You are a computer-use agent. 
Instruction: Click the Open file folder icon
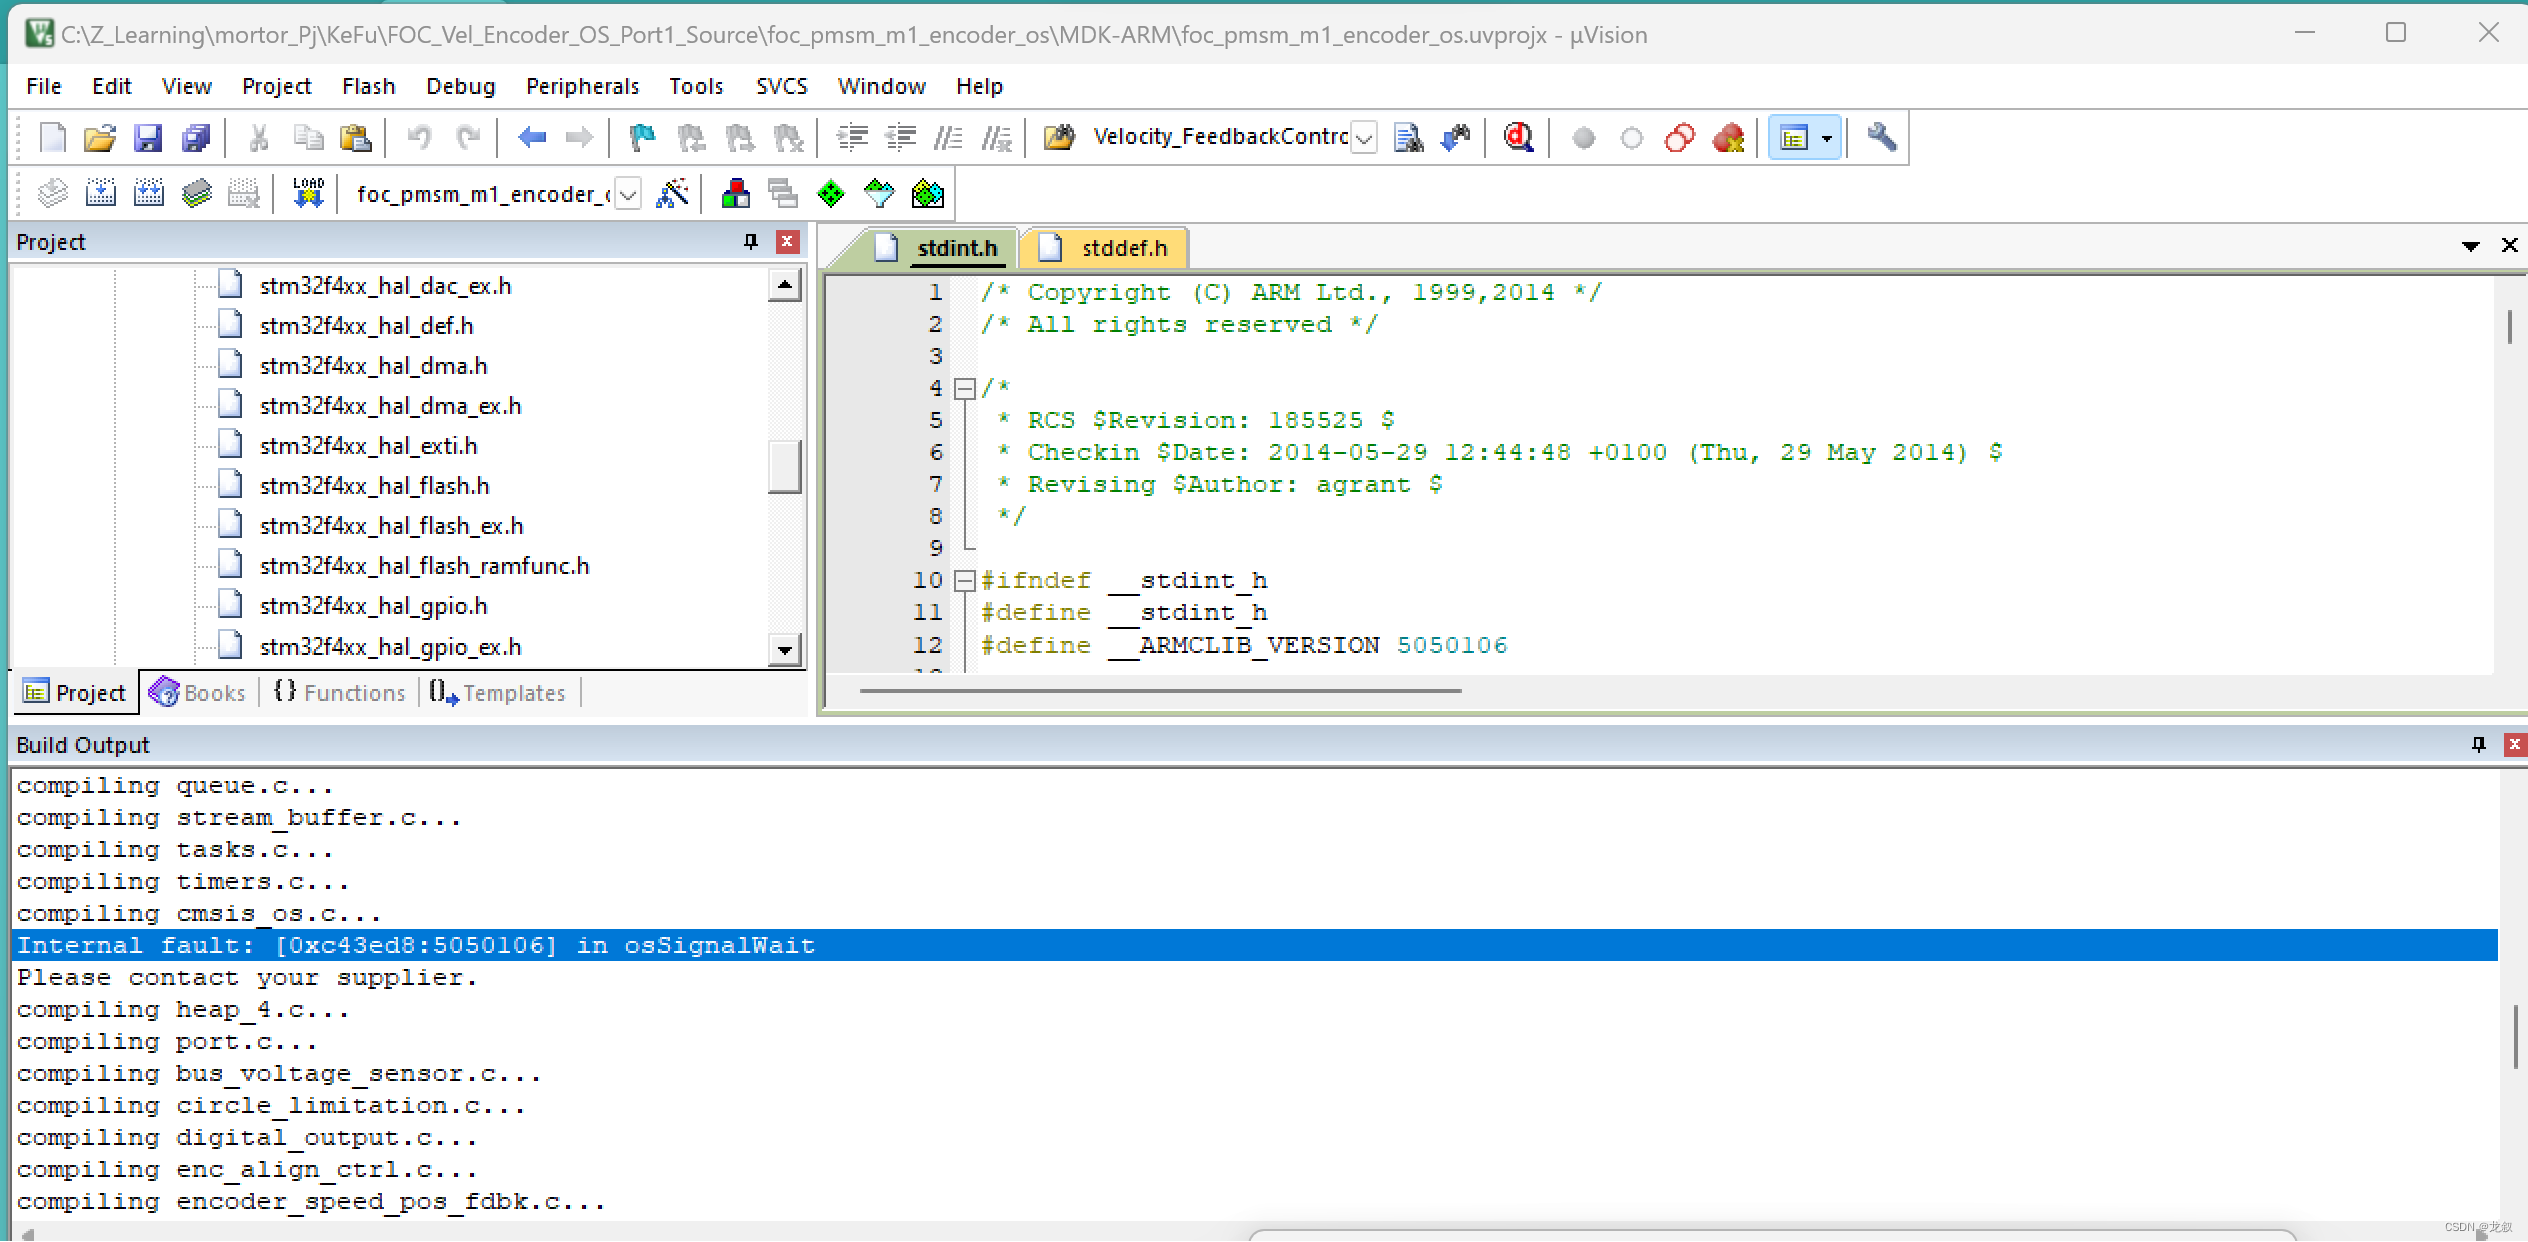point(100,138)
